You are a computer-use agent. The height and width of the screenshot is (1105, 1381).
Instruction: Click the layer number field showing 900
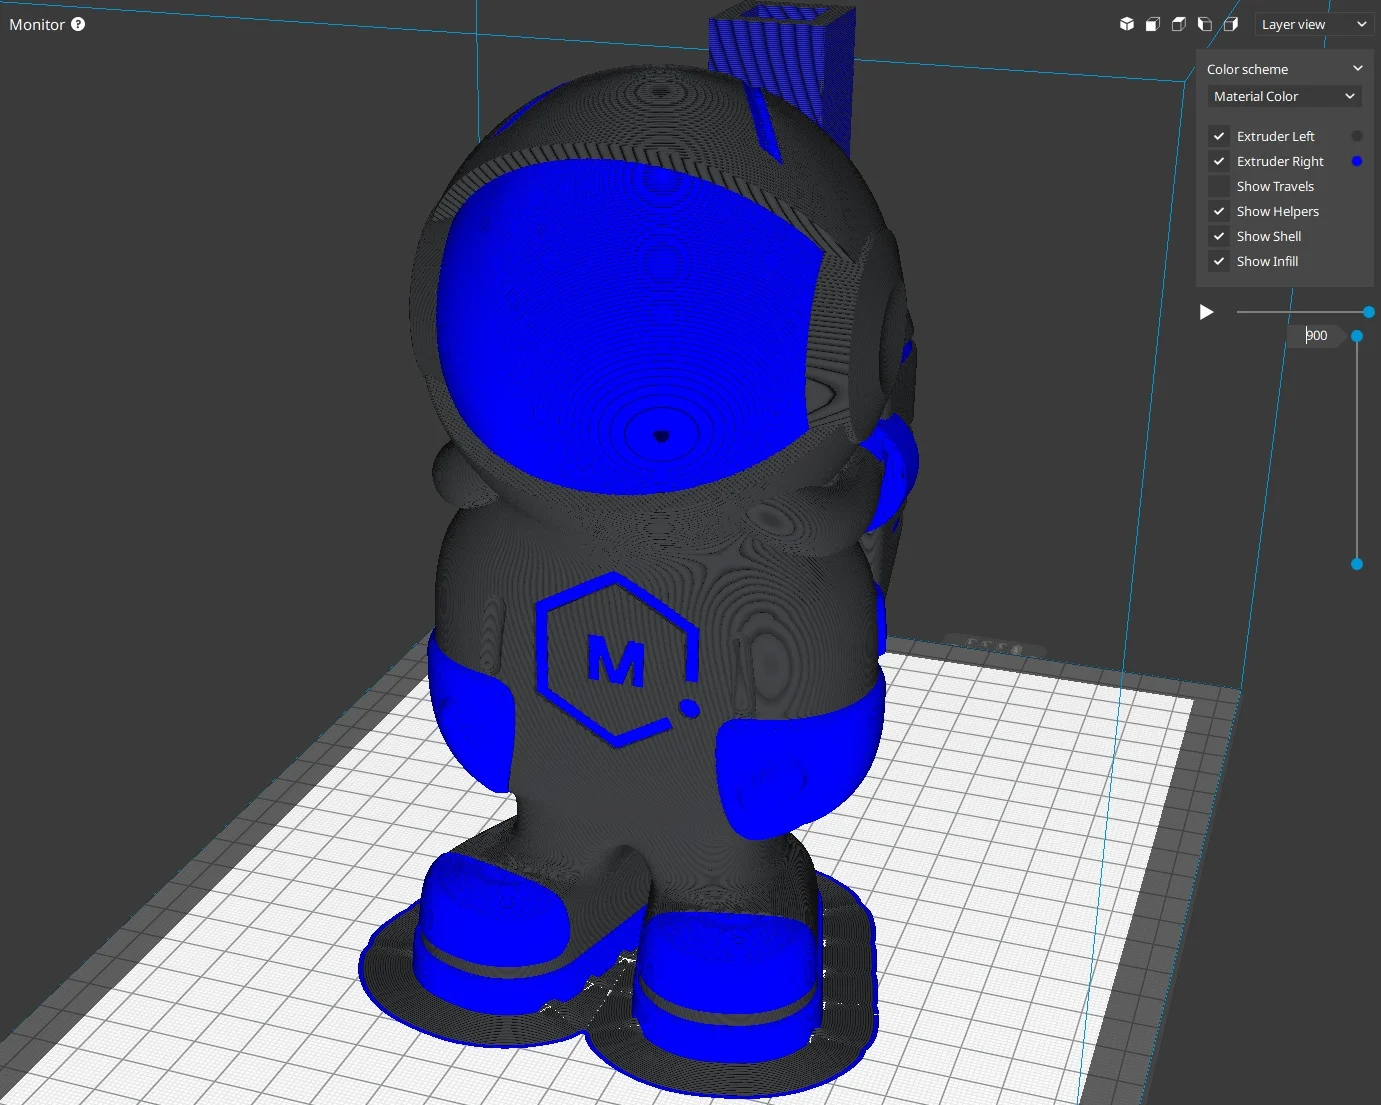[1317, 336]
